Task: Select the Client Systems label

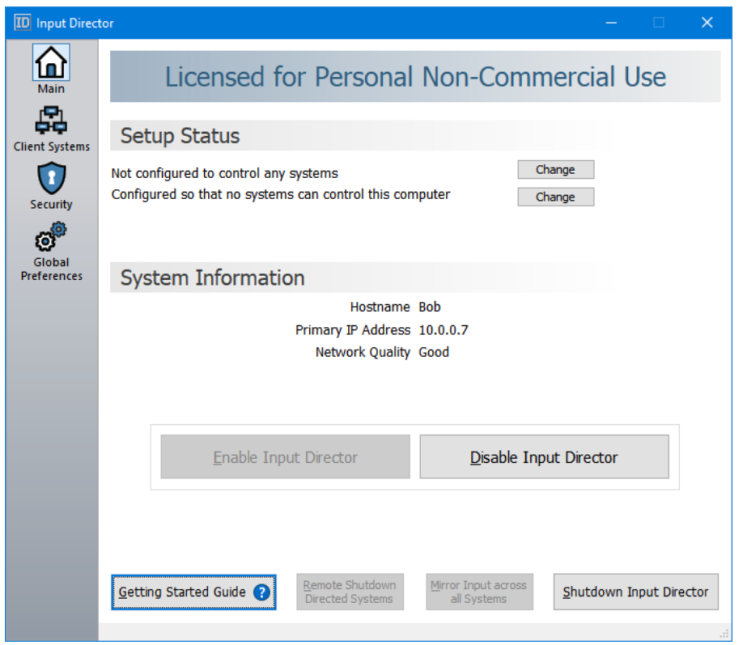Action: tap(52, 146)
